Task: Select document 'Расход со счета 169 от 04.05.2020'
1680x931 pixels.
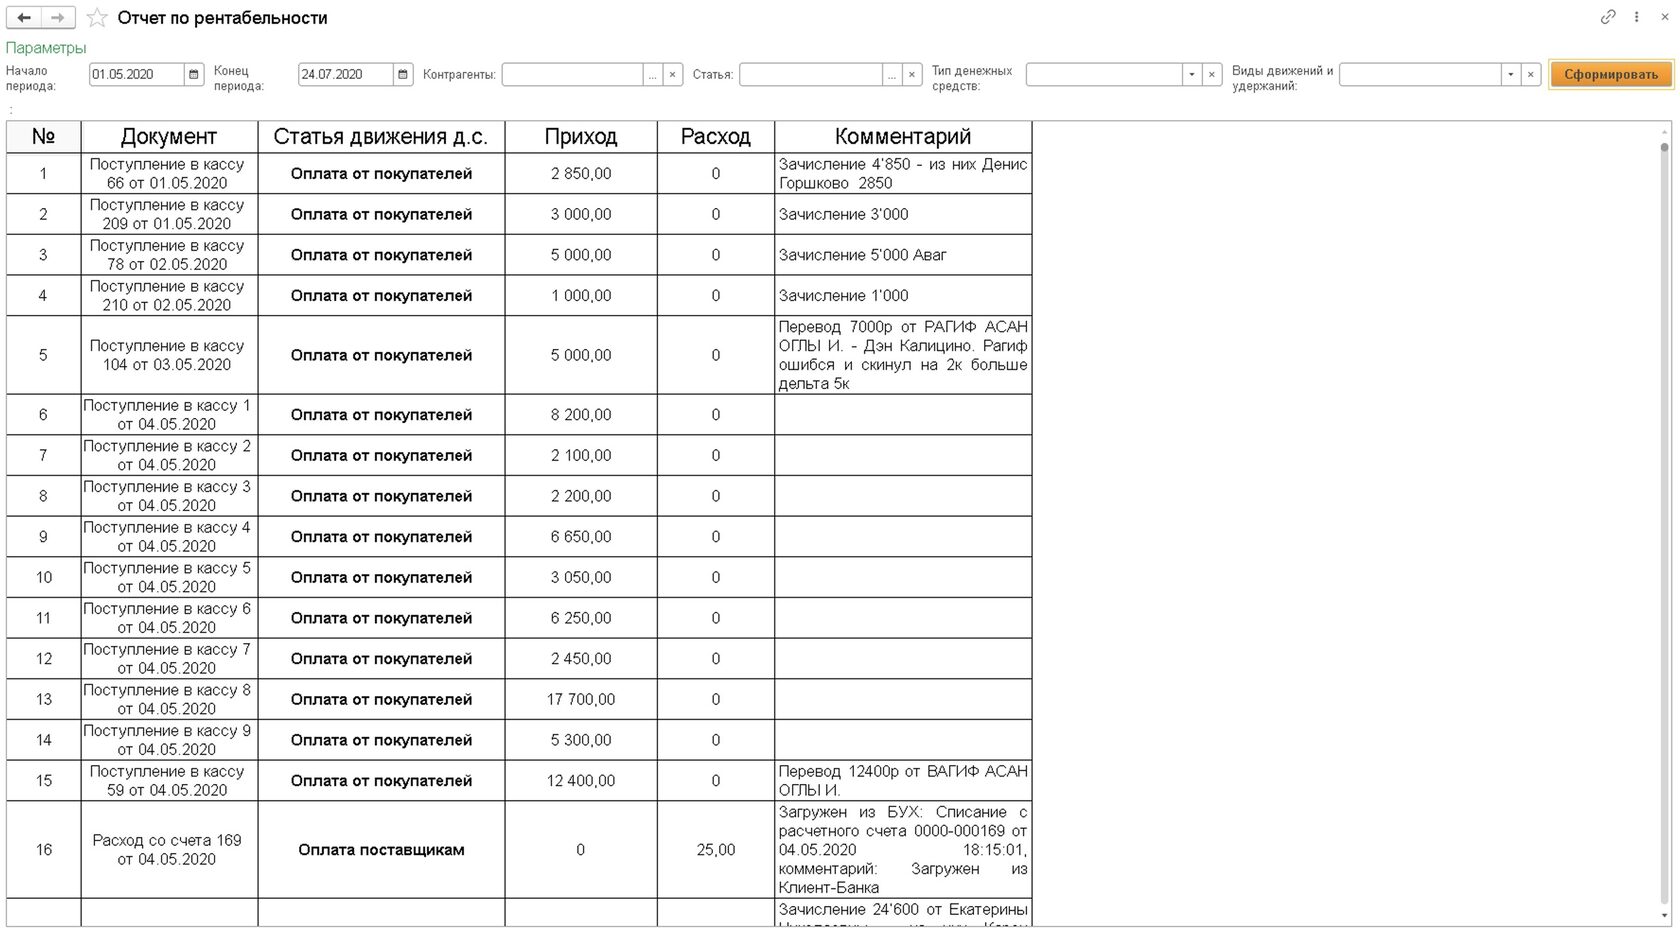Action: click(x=169, y=850)
